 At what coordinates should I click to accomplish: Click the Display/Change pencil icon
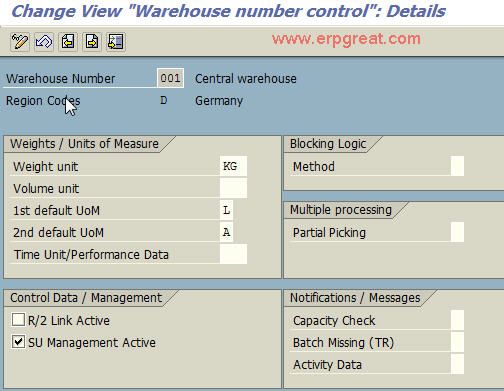click(20, 42)
